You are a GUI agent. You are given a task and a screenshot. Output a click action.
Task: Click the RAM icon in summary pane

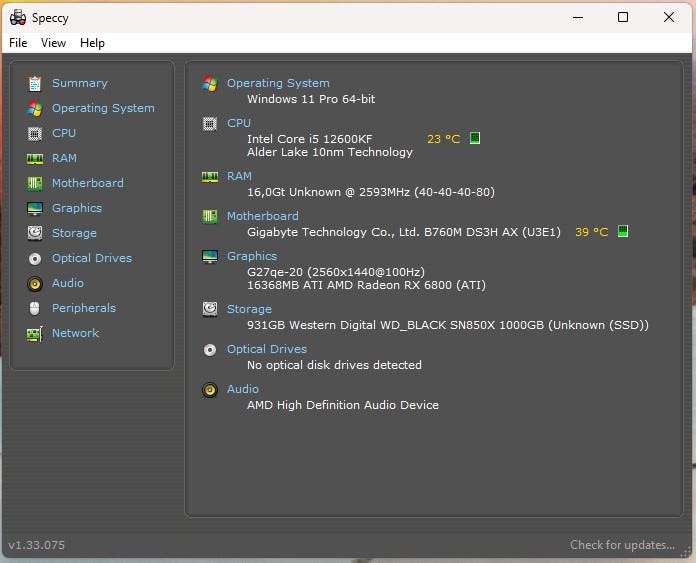click(x=210, y=177)
